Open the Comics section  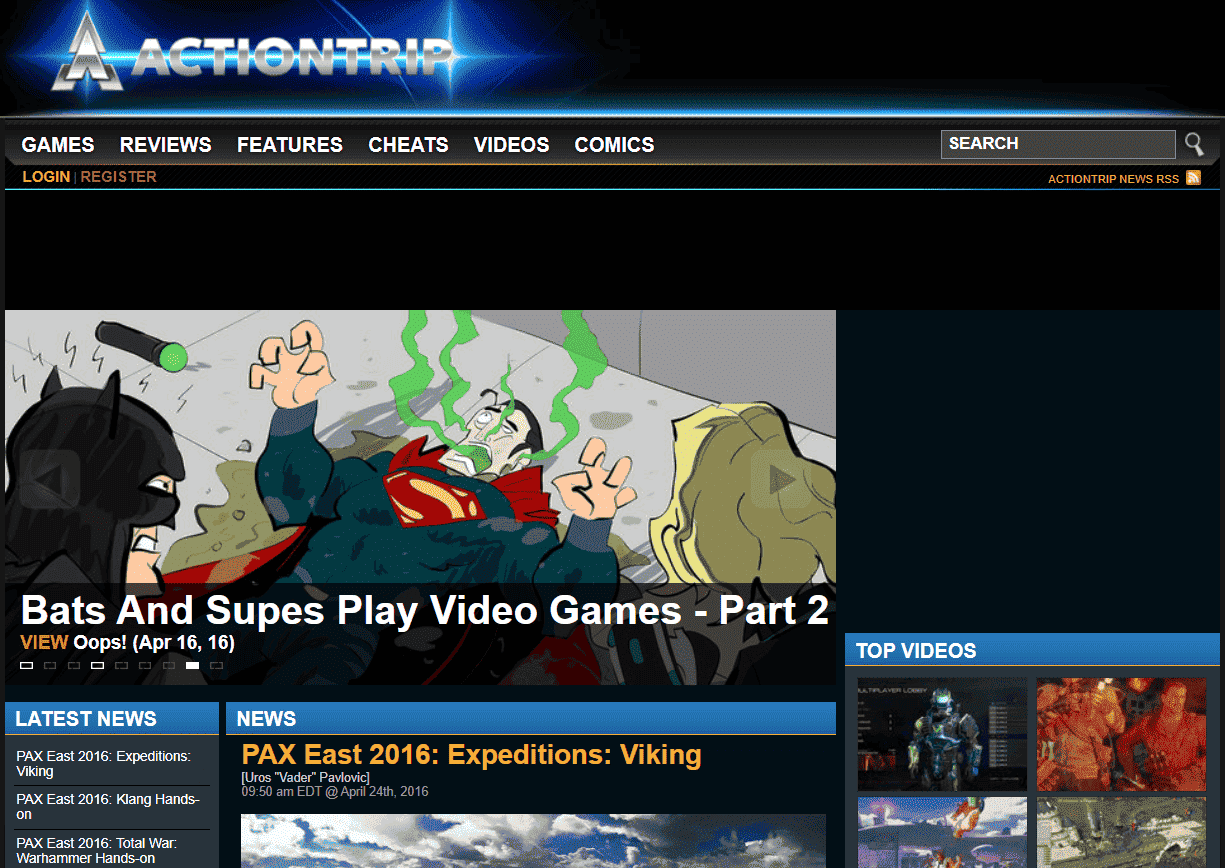[x=614, y=145]
